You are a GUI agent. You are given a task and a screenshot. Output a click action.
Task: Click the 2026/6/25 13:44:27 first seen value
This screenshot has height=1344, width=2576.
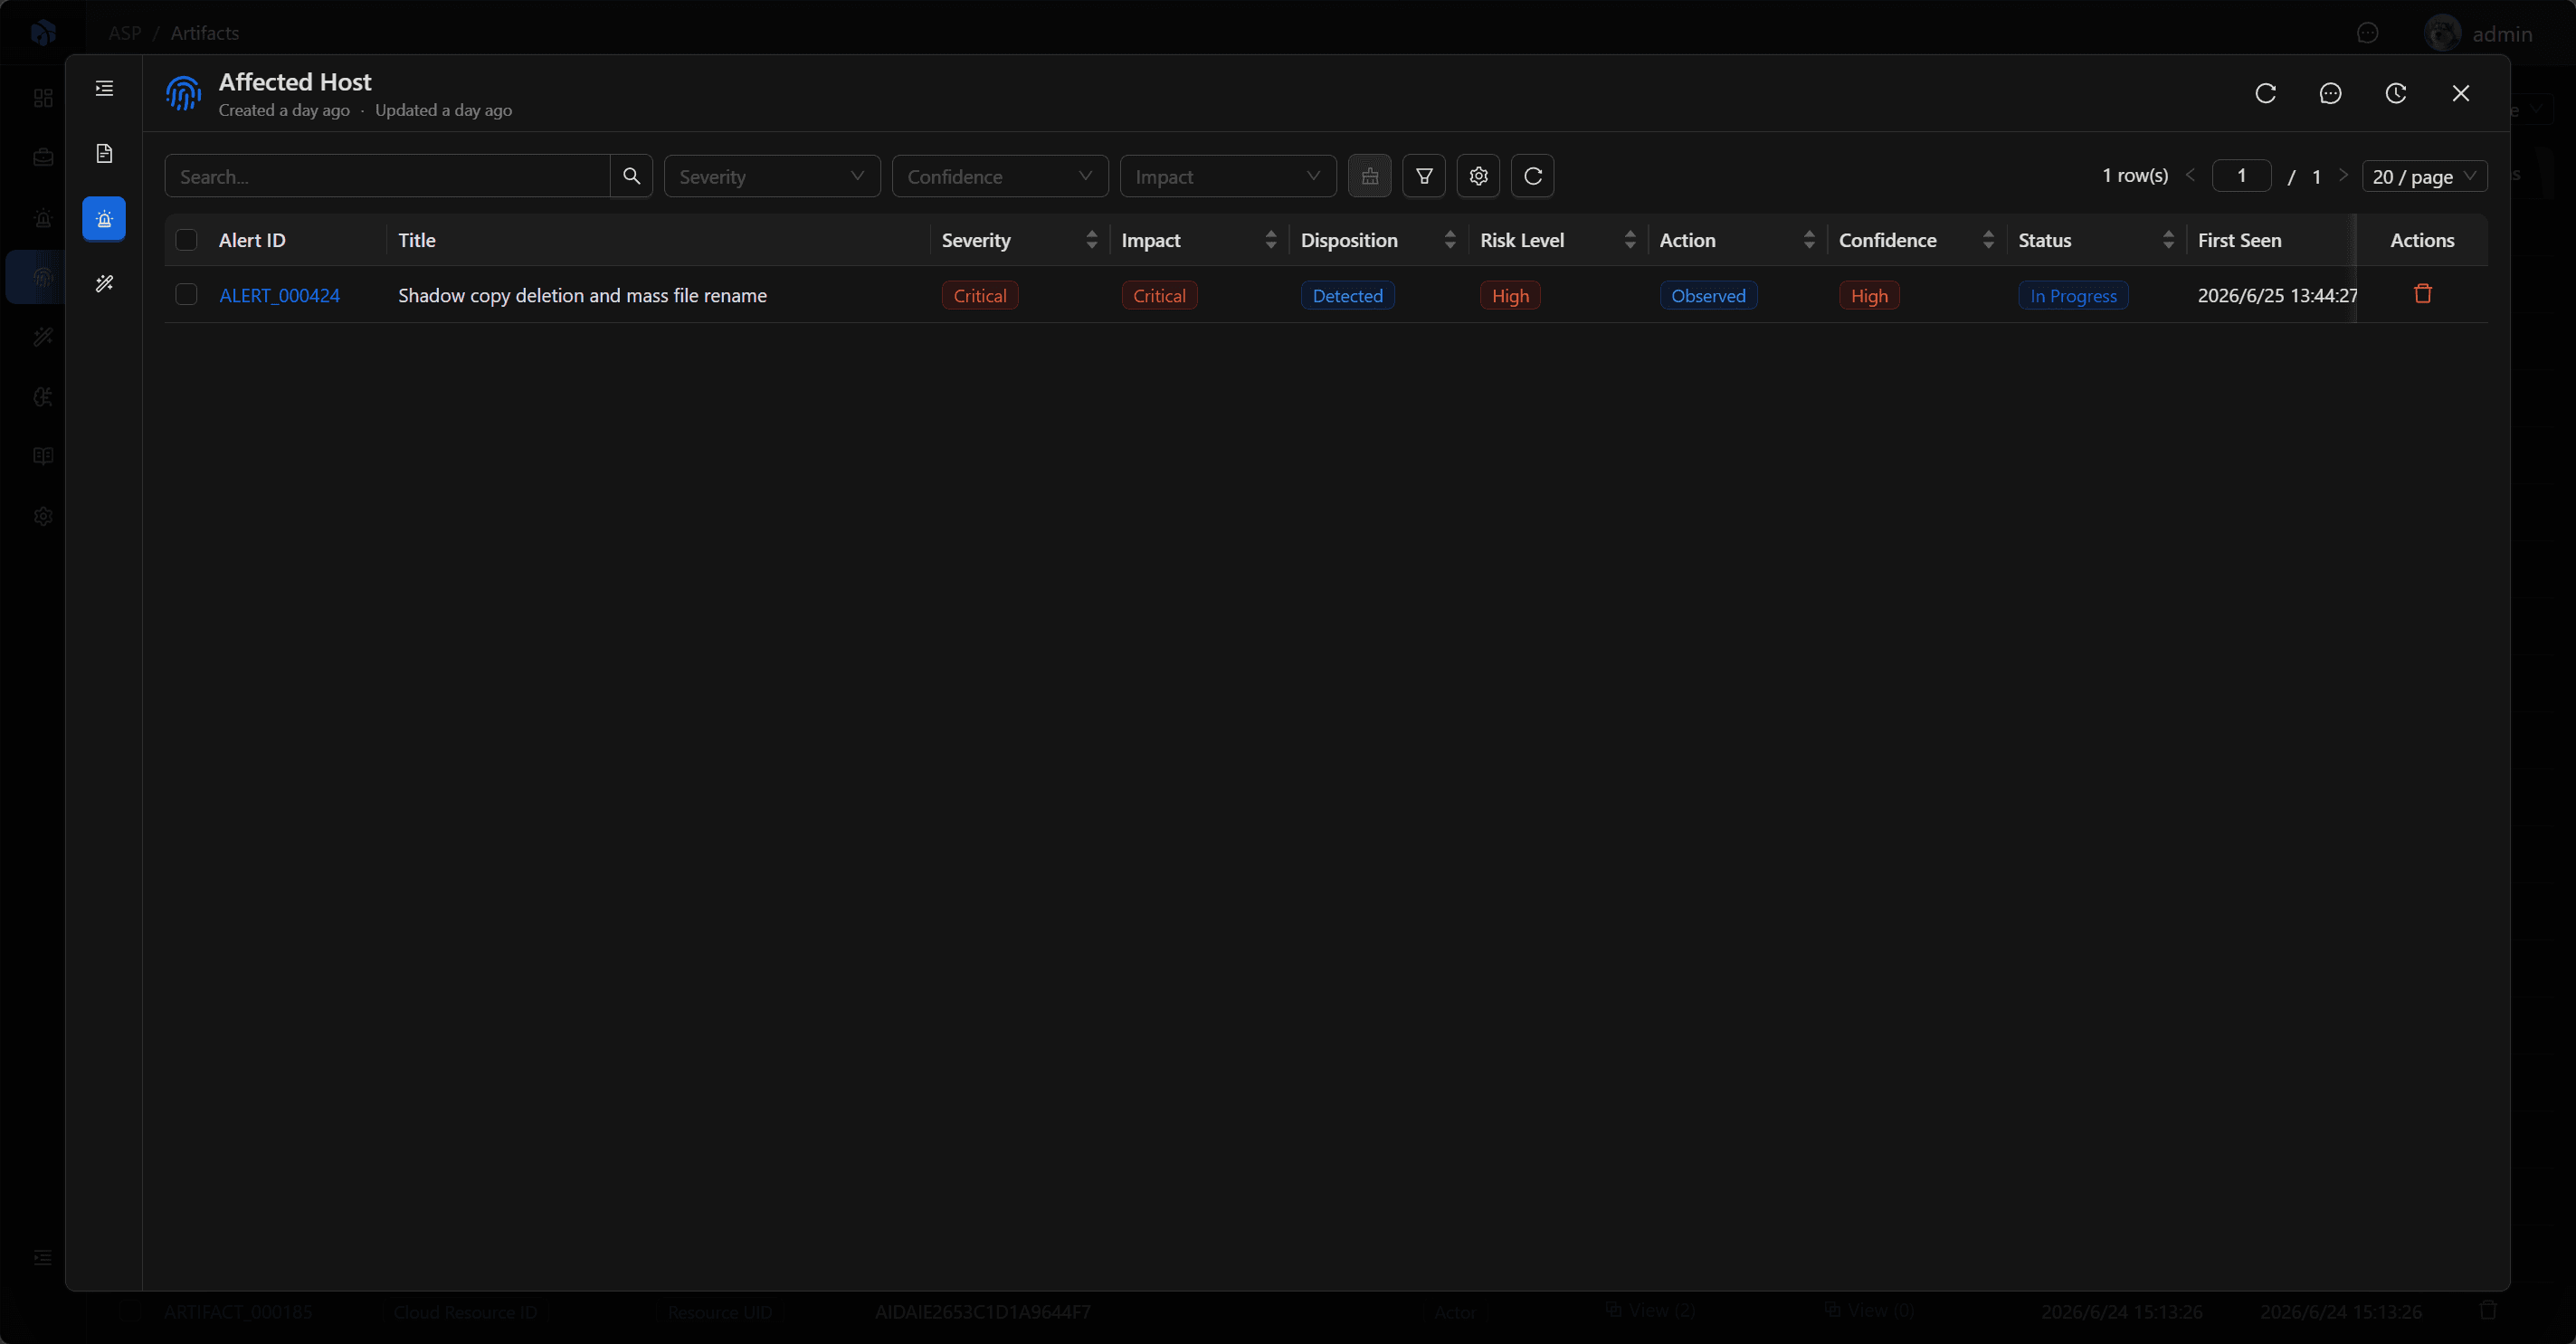(x=2276, y=295)
